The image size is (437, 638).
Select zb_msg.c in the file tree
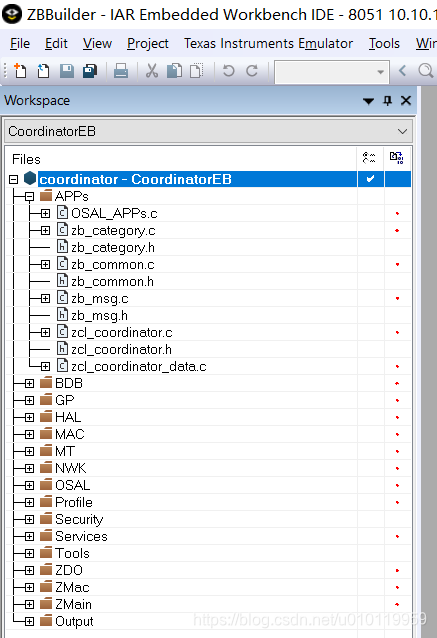(x=100, y=299)
